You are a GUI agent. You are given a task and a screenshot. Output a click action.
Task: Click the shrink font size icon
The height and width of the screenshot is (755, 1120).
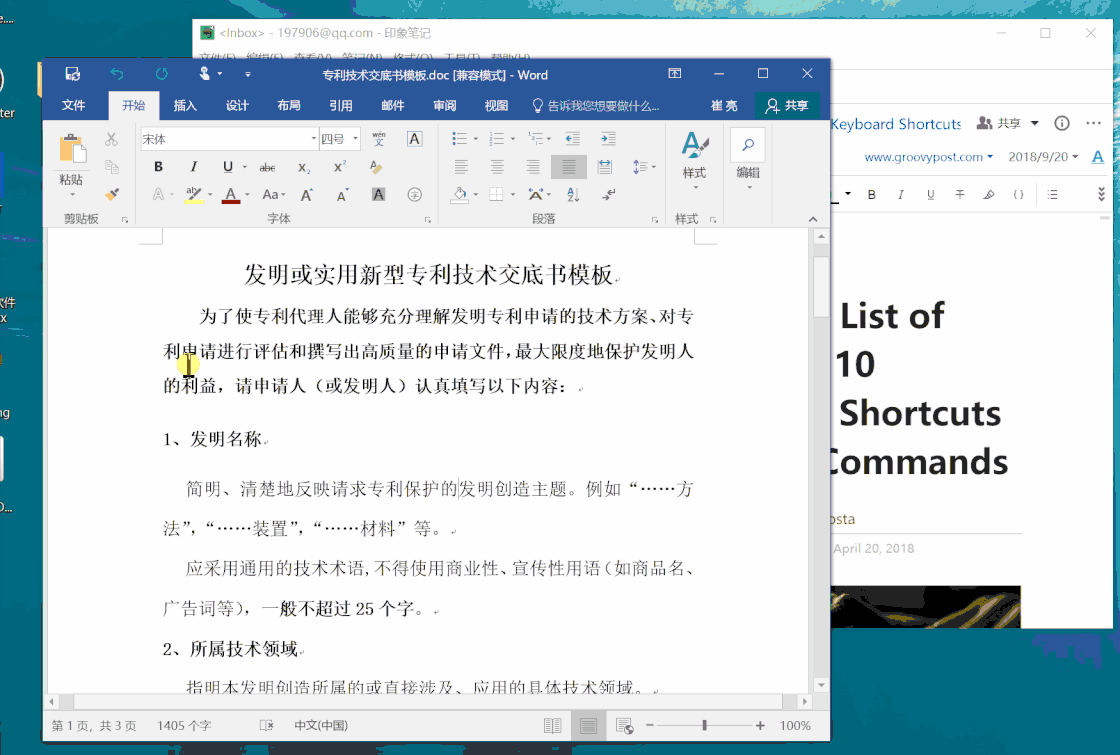coord(342,195)
